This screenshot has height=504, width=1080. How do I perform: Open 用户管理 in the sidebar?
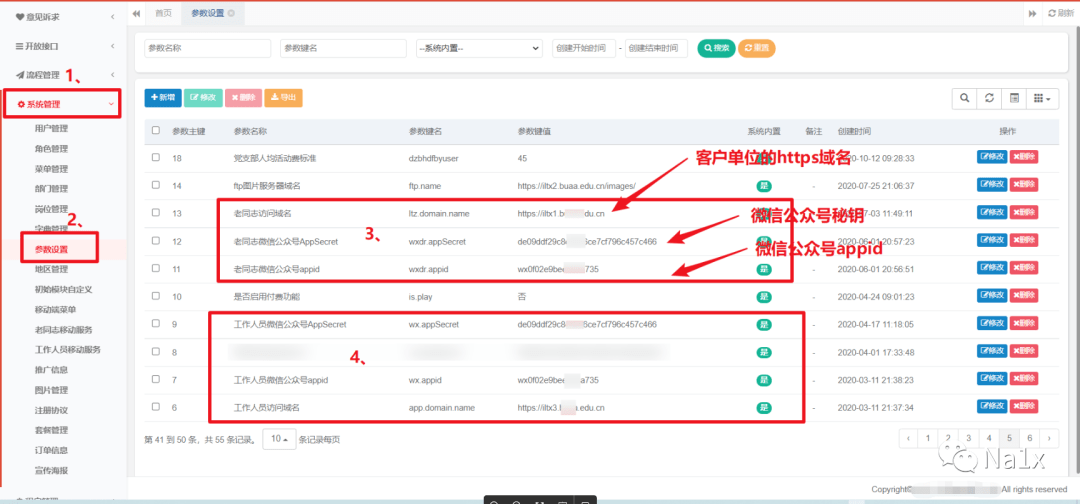tap(51, 128)
